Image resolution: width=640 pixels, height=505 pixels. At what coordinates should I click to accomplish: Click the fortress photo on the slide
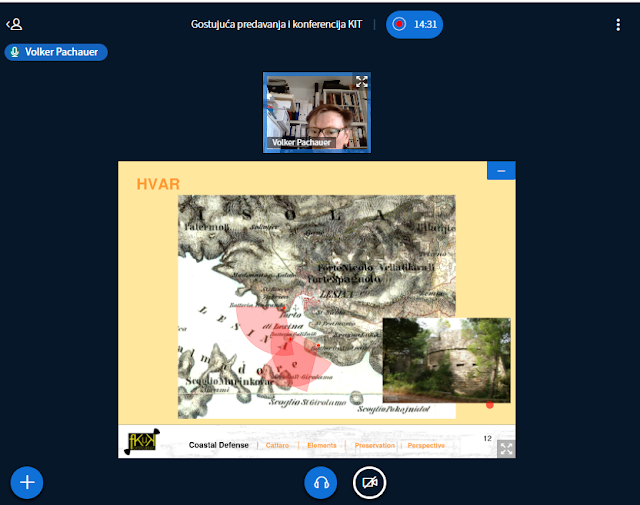point(447,360)
